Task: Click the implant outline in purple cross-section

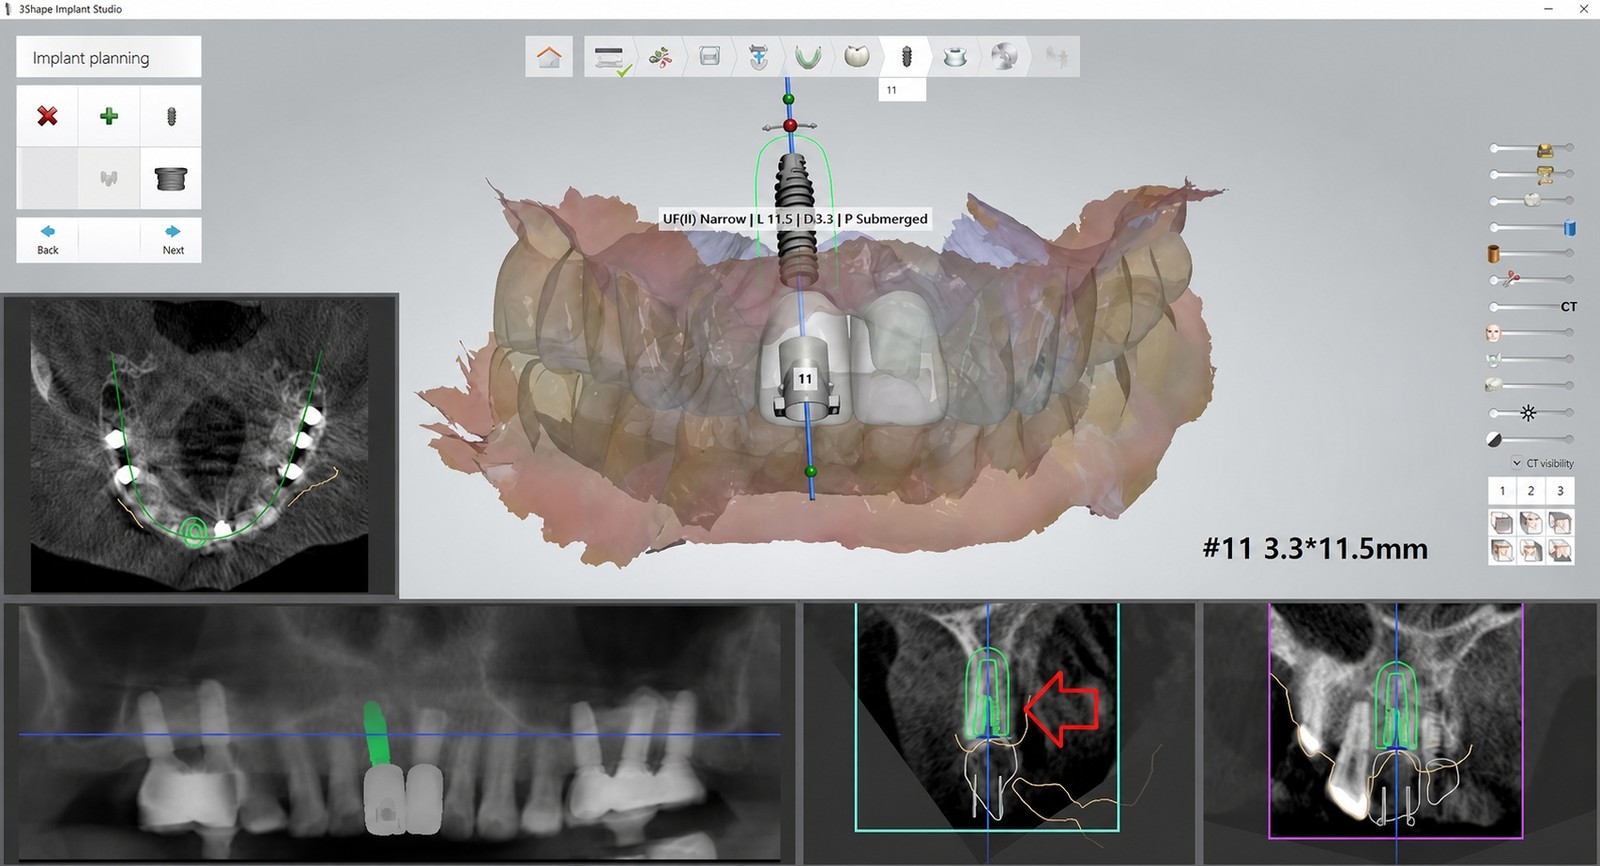Action: point(1396,705)
